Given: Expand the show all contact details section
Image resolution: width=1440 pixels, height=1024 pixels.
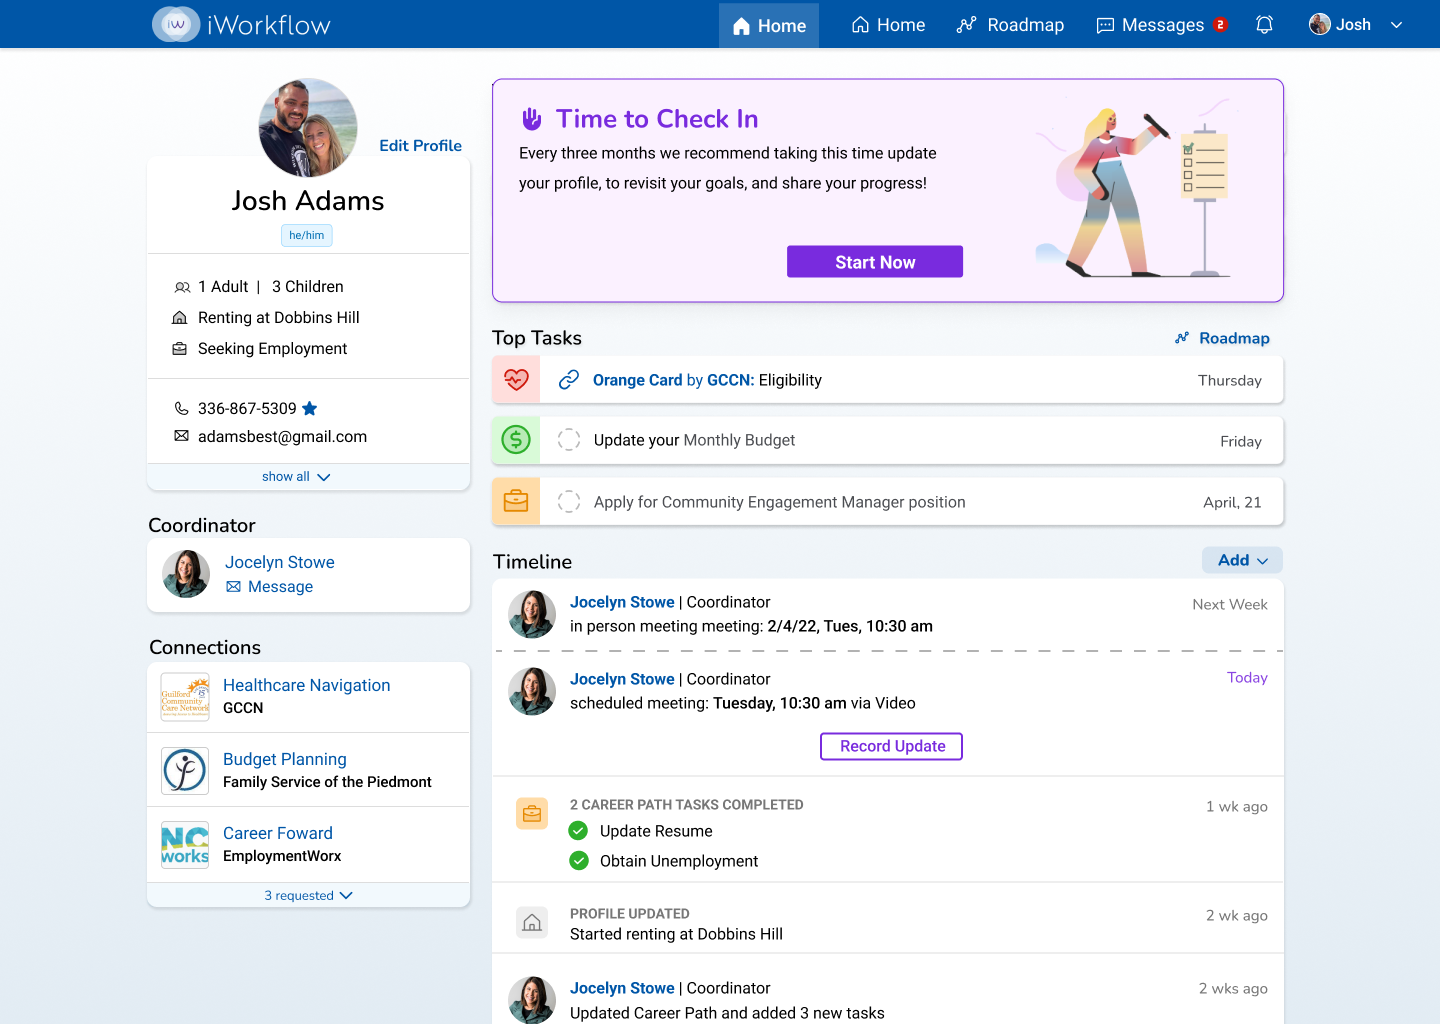Looking at the screenshot, I should [x=296, y=476].
